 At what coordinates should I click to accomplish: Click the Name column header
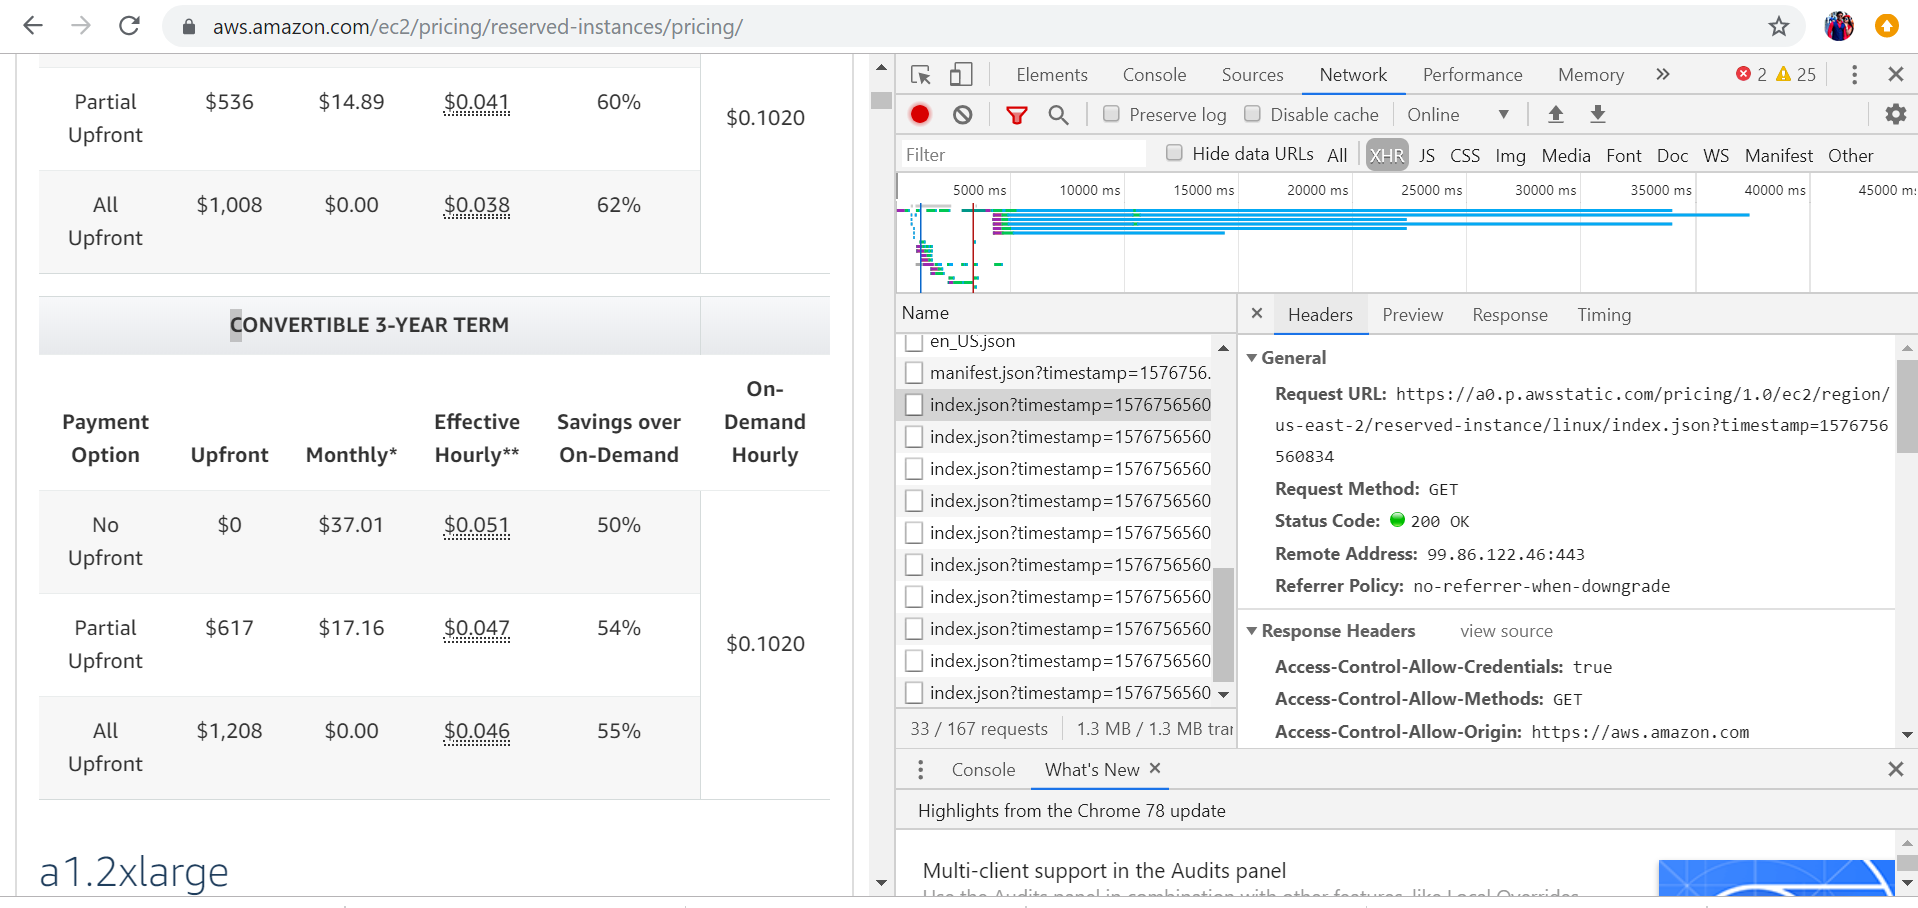pos(1066,313)
